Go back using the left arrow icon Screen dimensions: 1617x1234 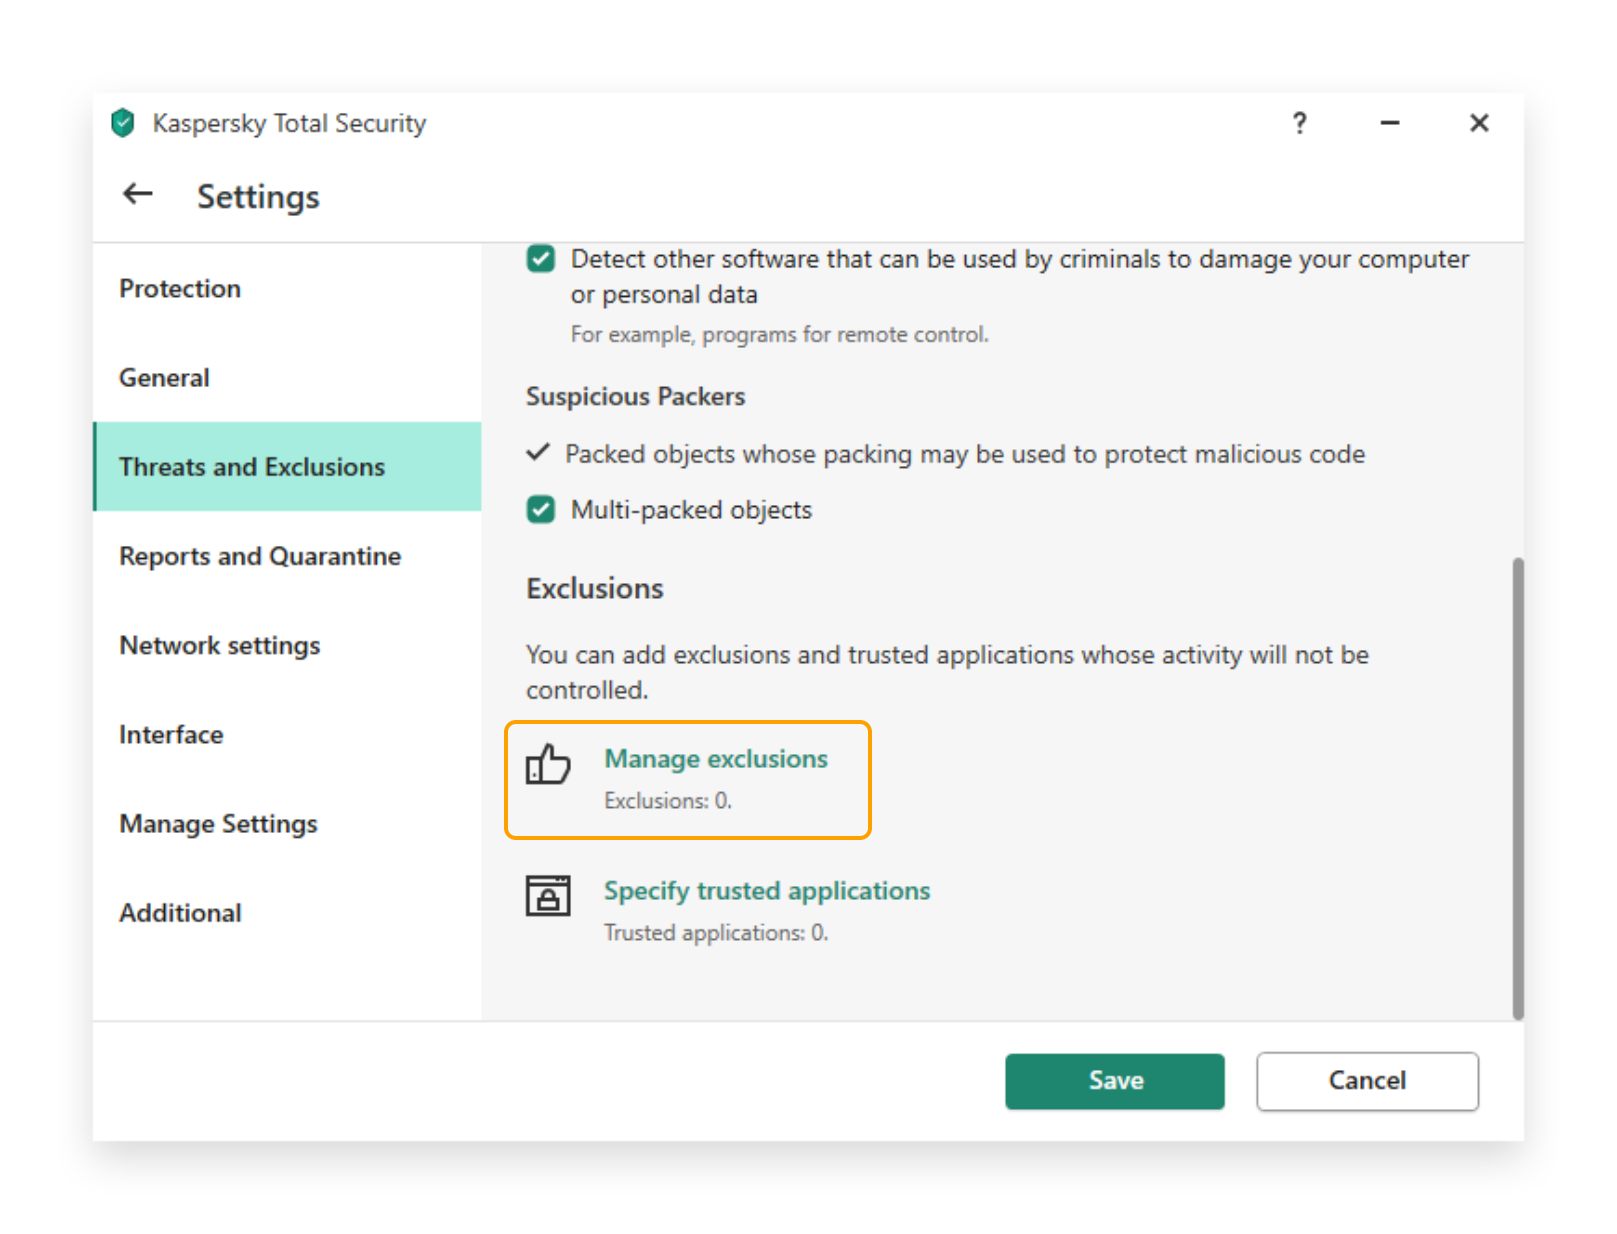(138, 194)
